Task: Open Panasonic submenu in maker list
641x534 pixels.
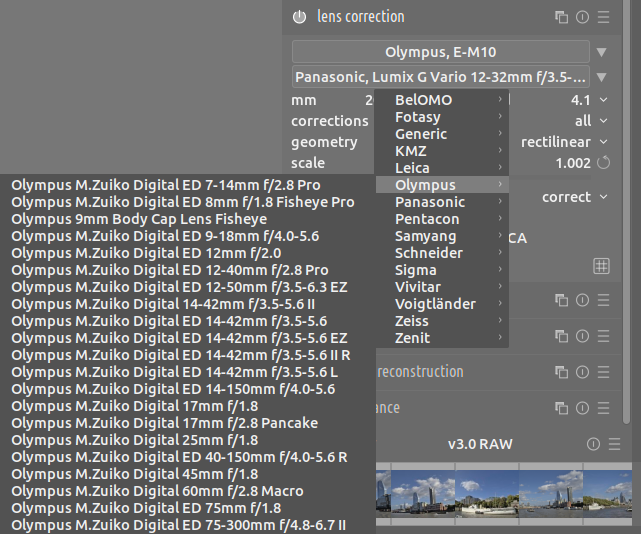Action: coord(442,202)
